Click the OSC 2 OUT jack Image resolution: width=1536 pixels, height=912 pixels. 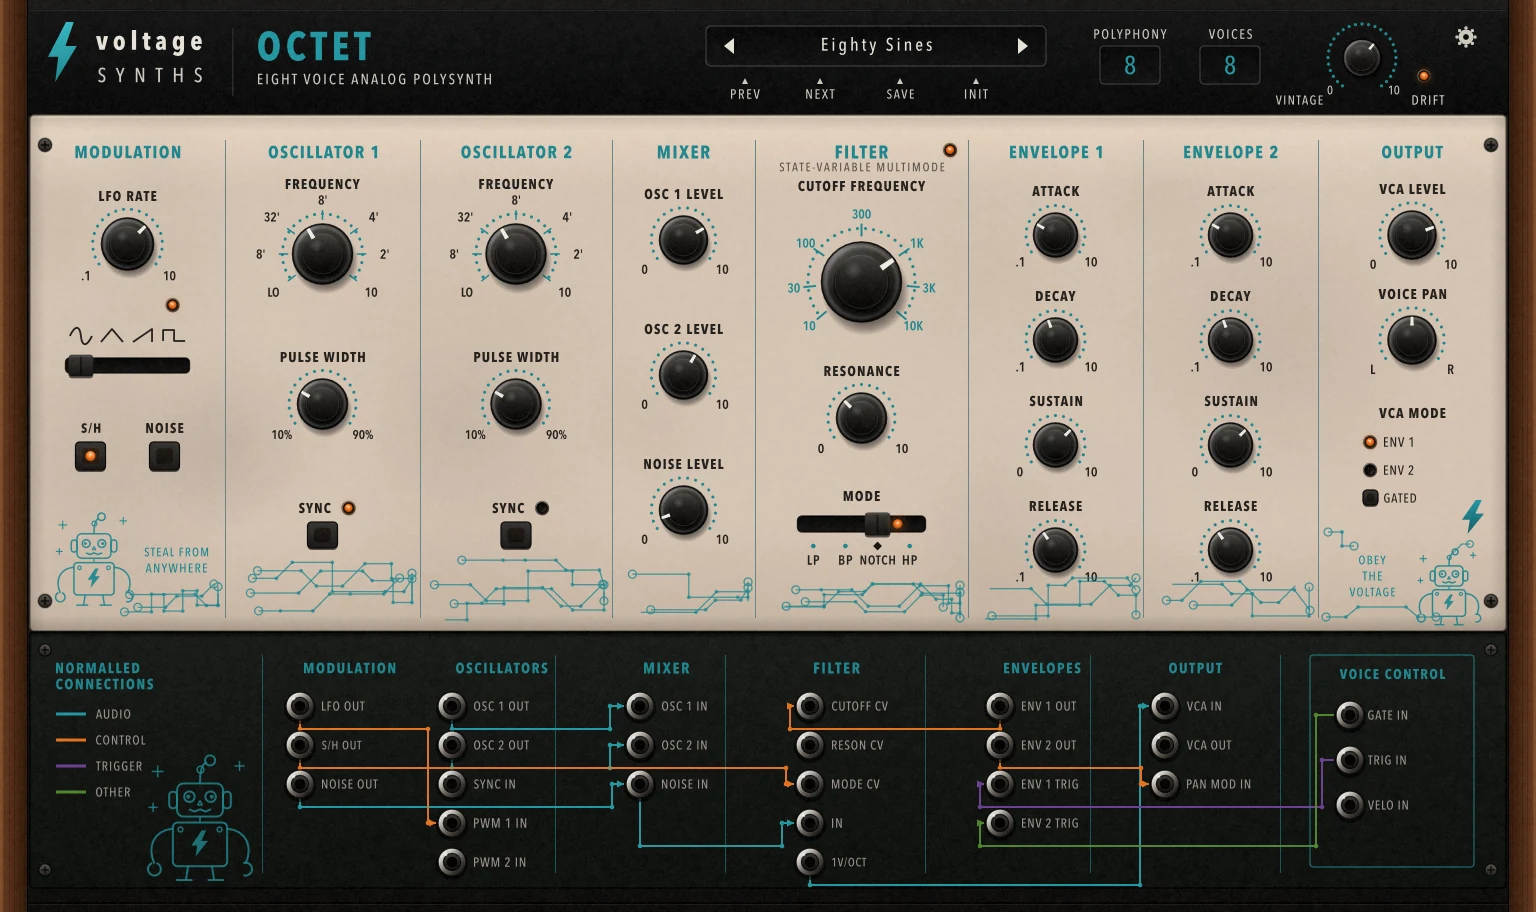[452, 745]
